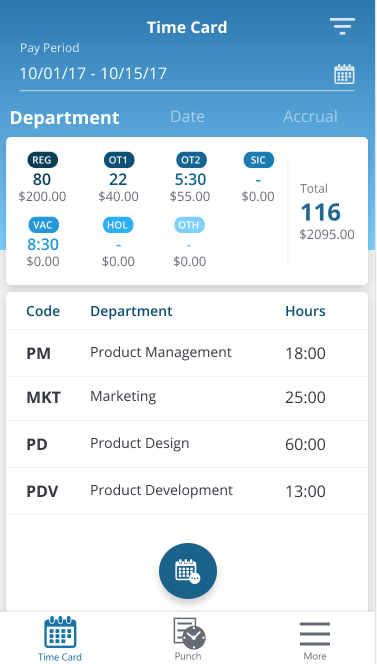Open the Marketing department row
This screenshot has height=664, width=377.
(x=187, y=398)
